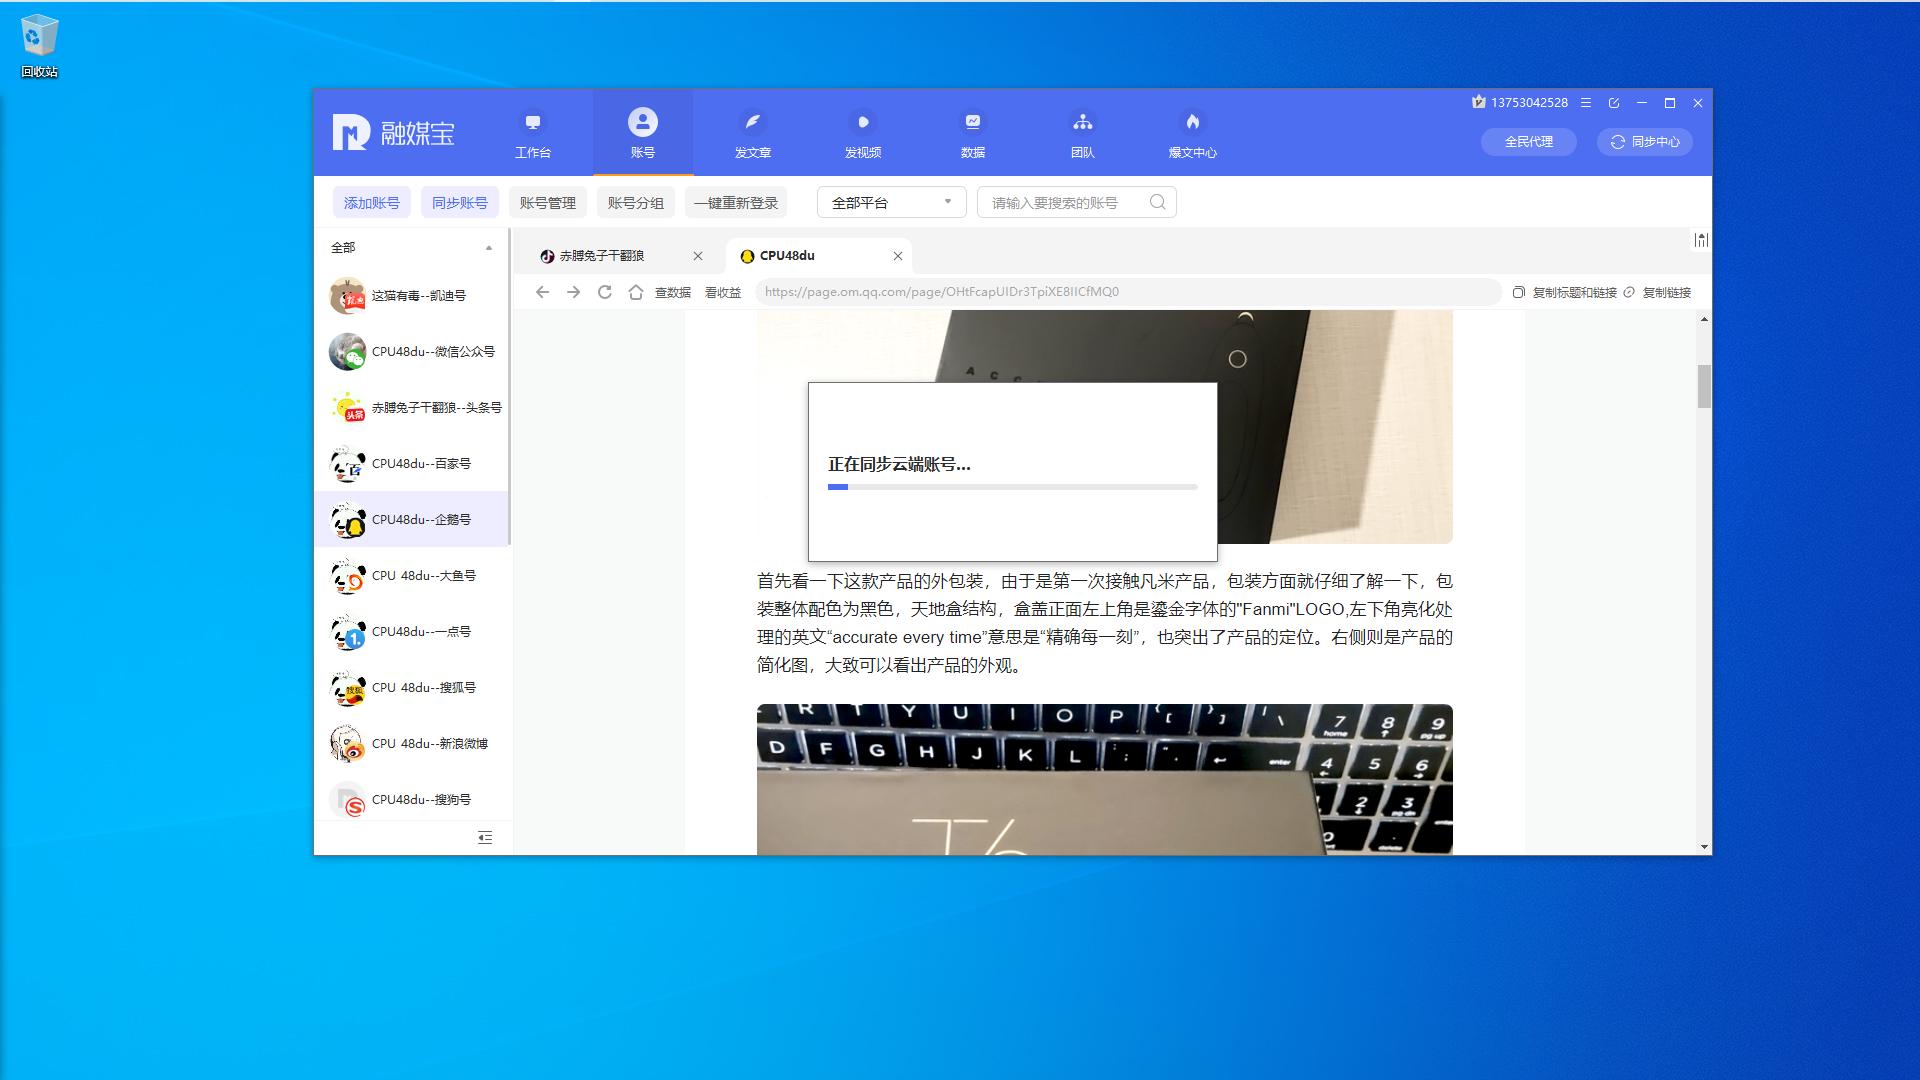Click the 添加账号 add account button
1920x1080 pixels.
pyautogui.click(x=371, y=201)
